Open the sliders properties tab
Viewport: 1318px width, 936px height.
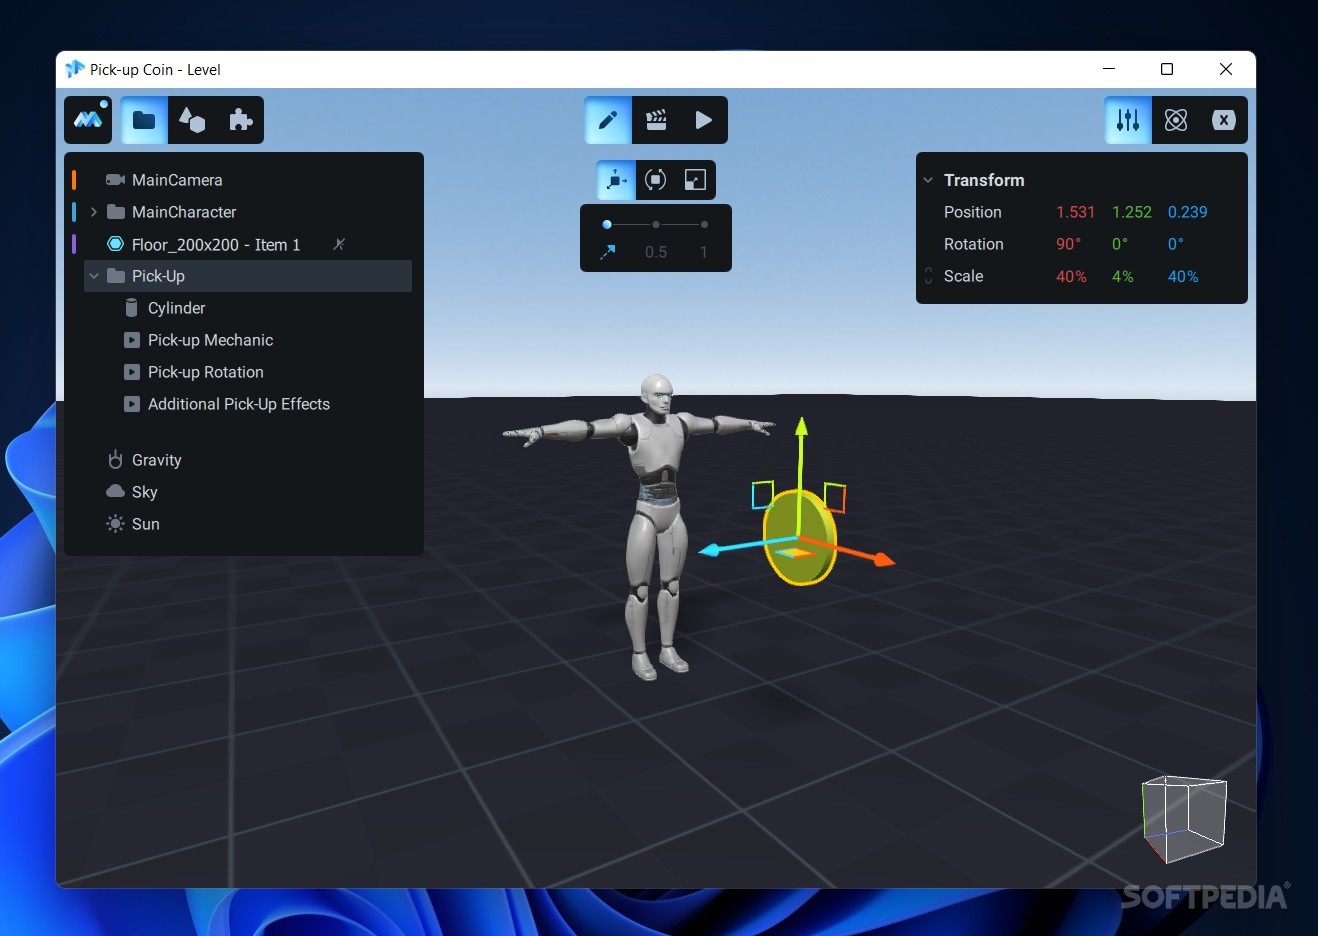[1128, 120]
